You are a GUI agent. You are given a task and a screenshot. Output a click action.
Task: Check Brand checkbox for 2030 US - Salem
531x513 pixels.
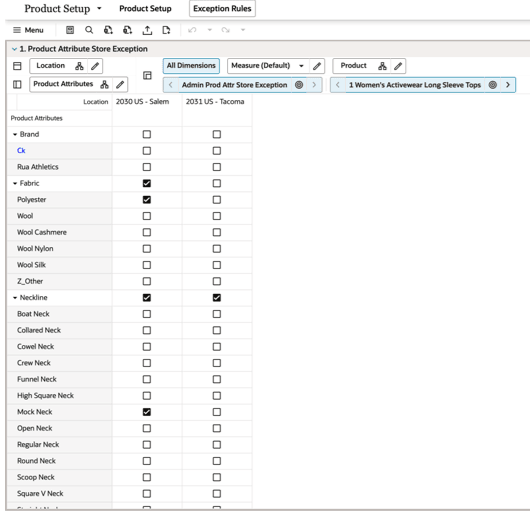point(147,134)
